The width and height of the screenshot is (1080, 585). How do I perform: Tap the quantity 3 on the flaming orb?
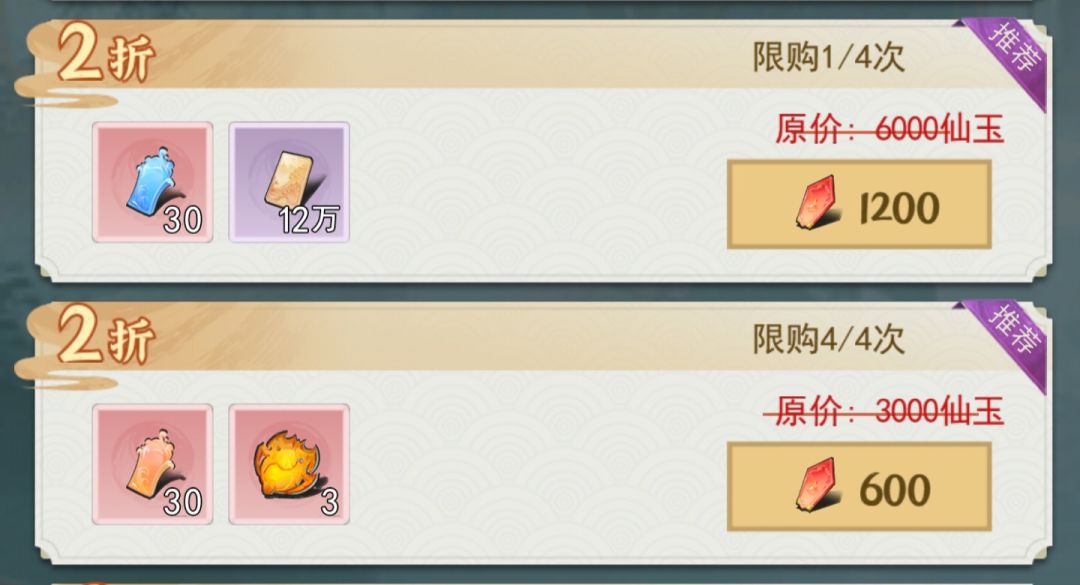330,502
